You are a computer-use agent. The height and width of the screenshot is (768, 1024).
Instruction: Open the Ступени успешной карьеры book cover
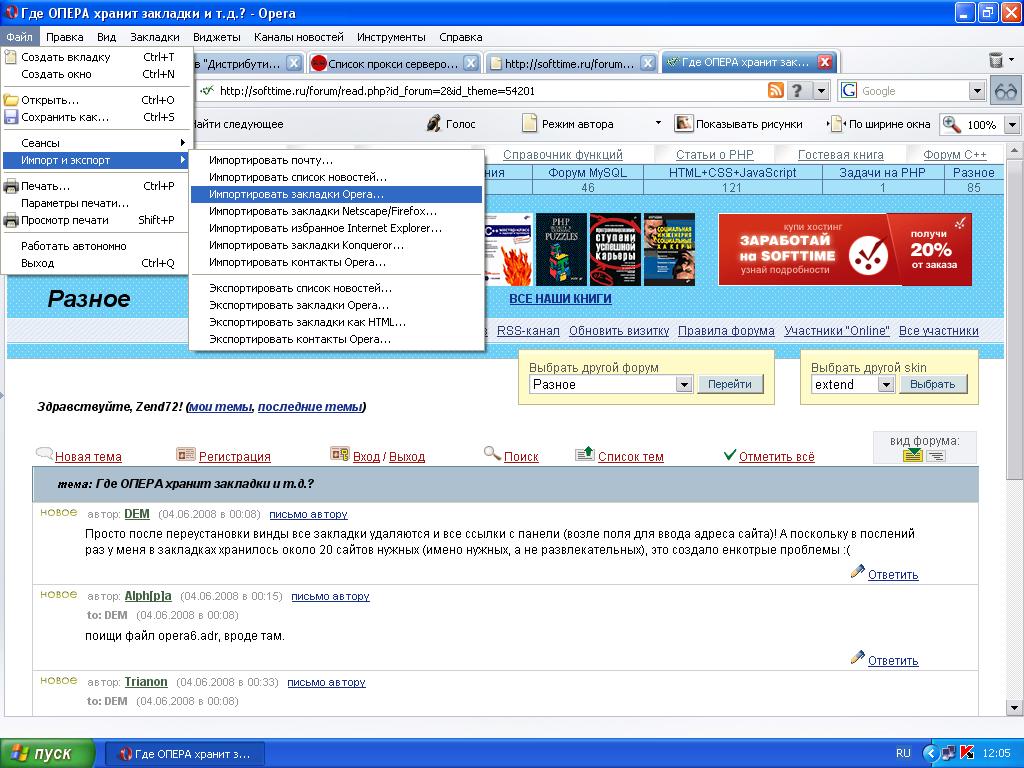point(615,249)
